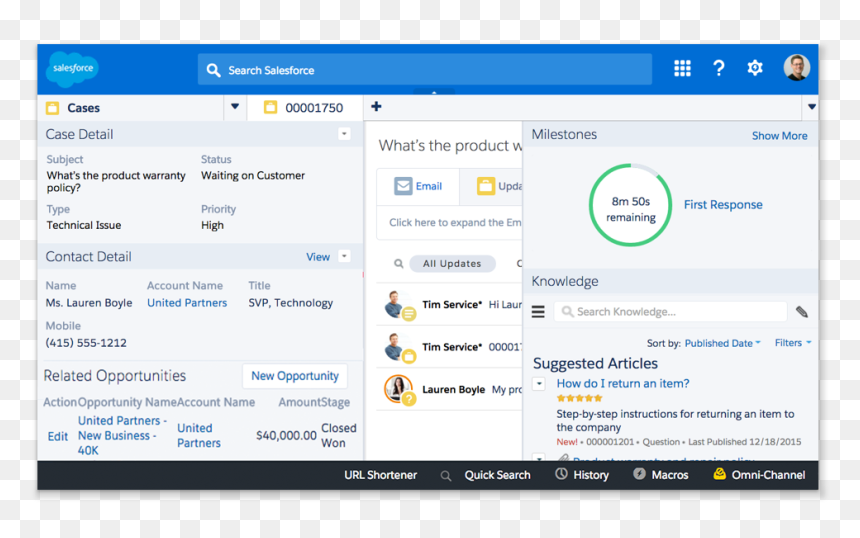Click Show More in Milestones
This screenshot has width=860, height=538.
tap(779, 135)
